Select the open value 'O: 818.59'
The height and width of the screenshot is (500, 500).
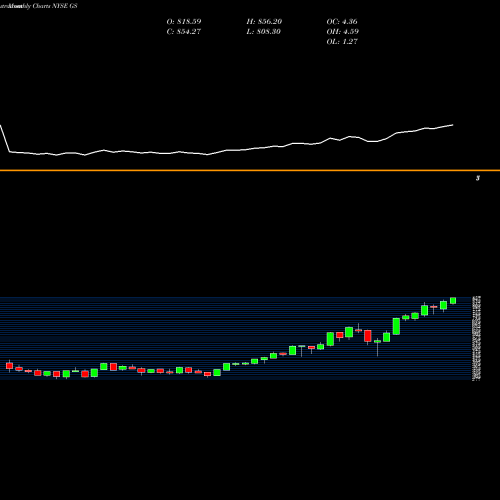[184, 22]
